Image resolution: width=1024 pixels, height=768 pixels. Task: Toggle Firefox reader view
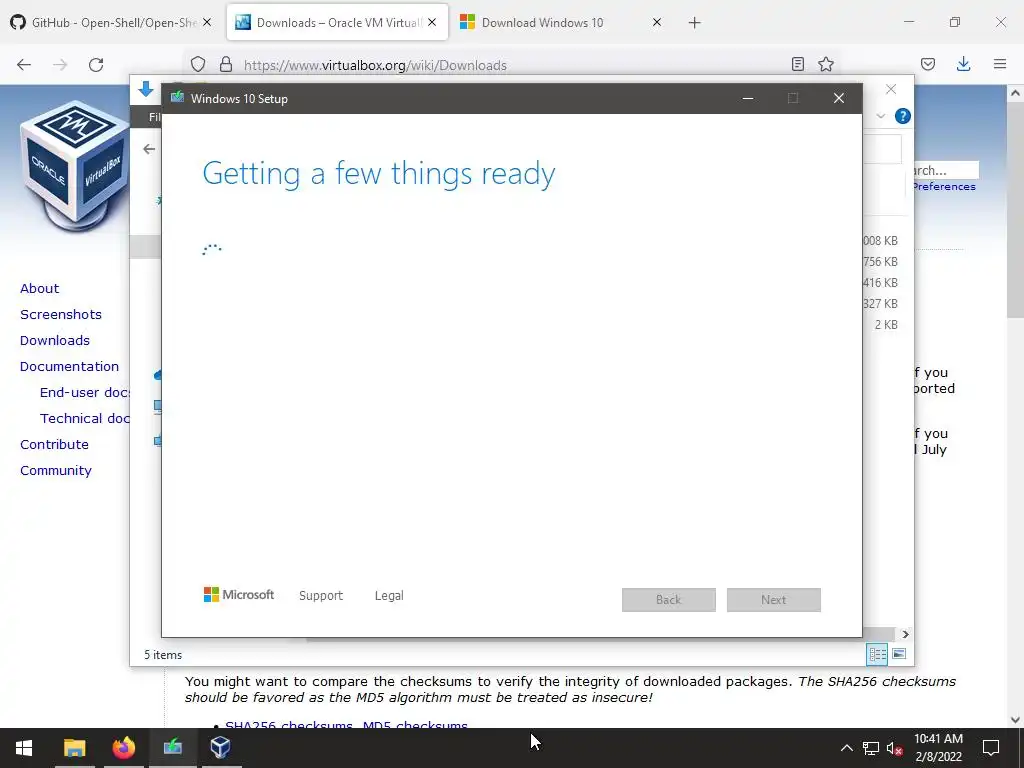797,64
